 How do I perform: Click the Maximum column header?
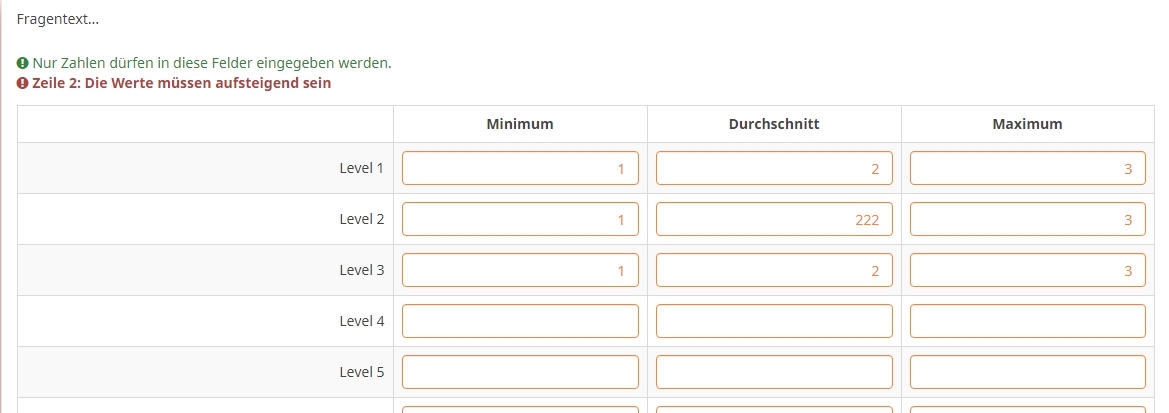coord(1027,124)
